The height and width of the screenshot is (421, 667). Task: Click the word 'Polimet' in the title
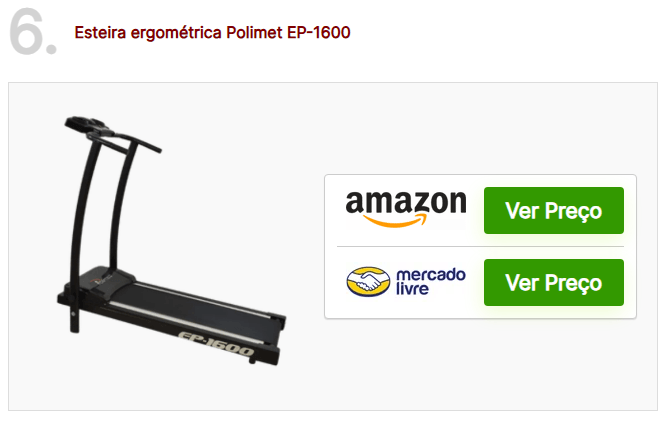click(254, 33)
